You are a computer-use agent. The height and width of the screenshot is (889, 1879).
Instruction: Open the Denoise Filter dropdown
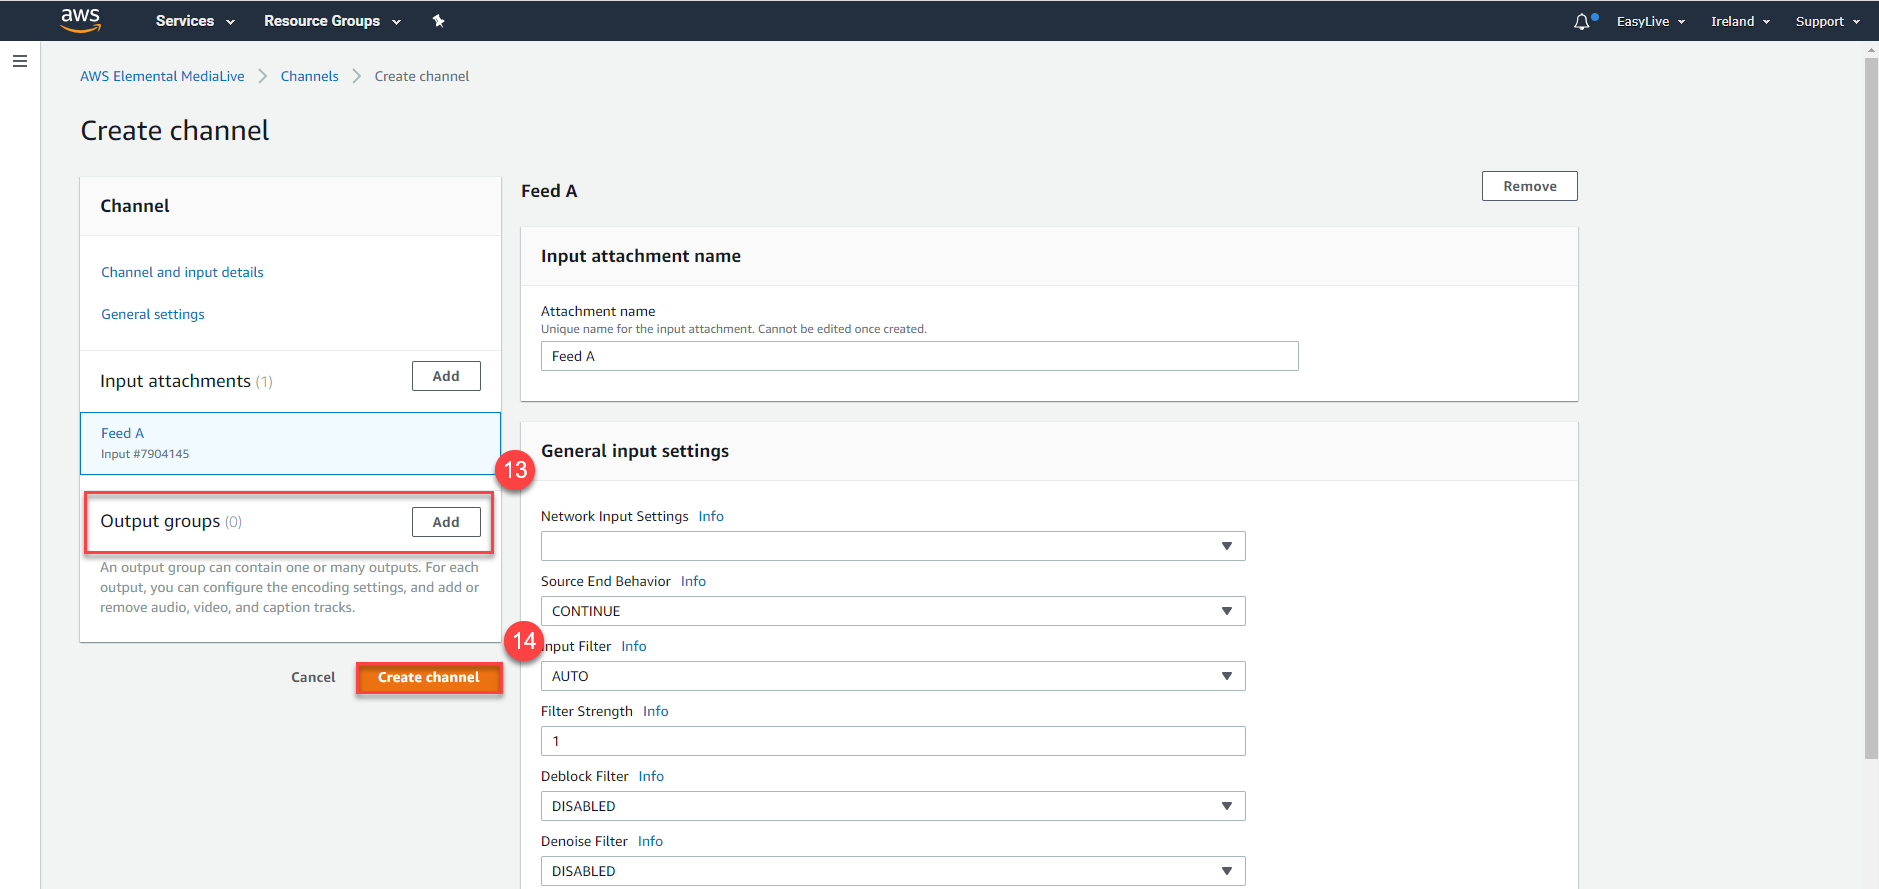tap(893, 871)
